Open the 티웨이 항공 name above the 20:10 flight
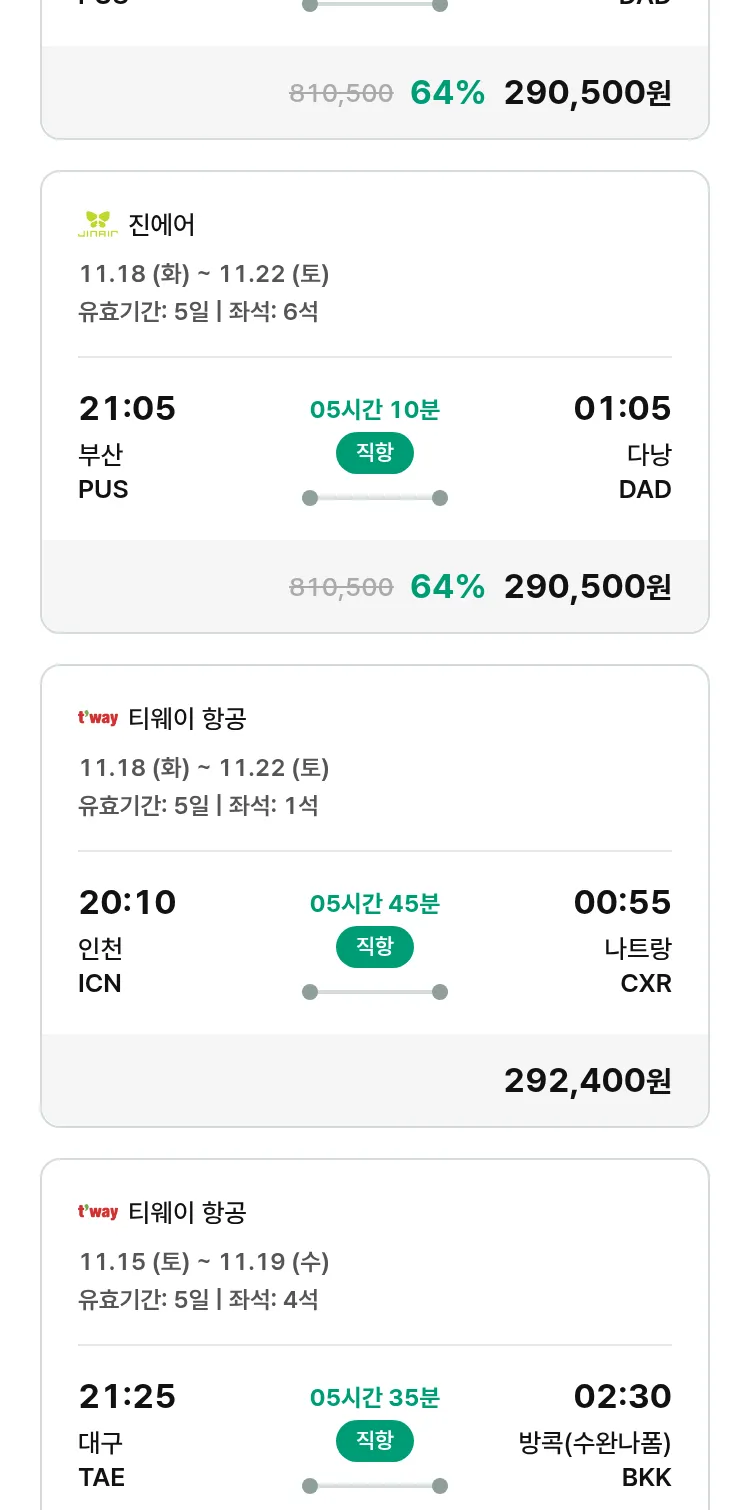Screen dimensions: 750x1510 coord(187,719)
